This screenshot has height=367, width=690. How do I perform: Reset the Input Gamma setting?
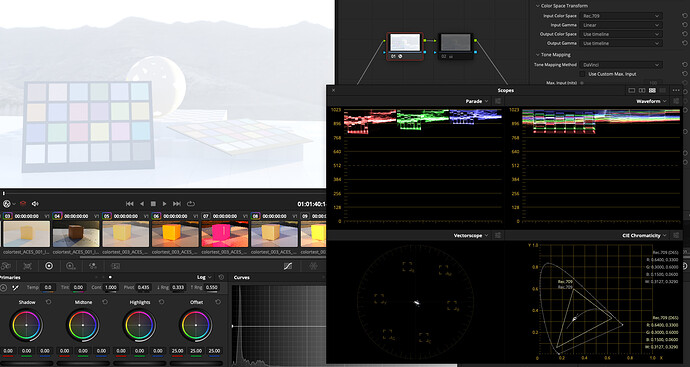tap(685, 25)
